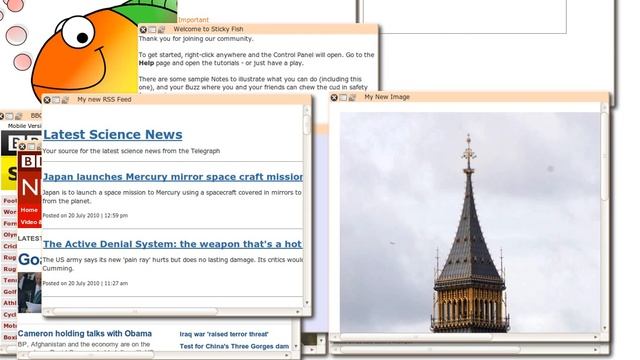Click 'Posted on 20 July 2010 | 11:27 am' text
The width and height of the screenshot is (640, 360).
tap(85, 283)
